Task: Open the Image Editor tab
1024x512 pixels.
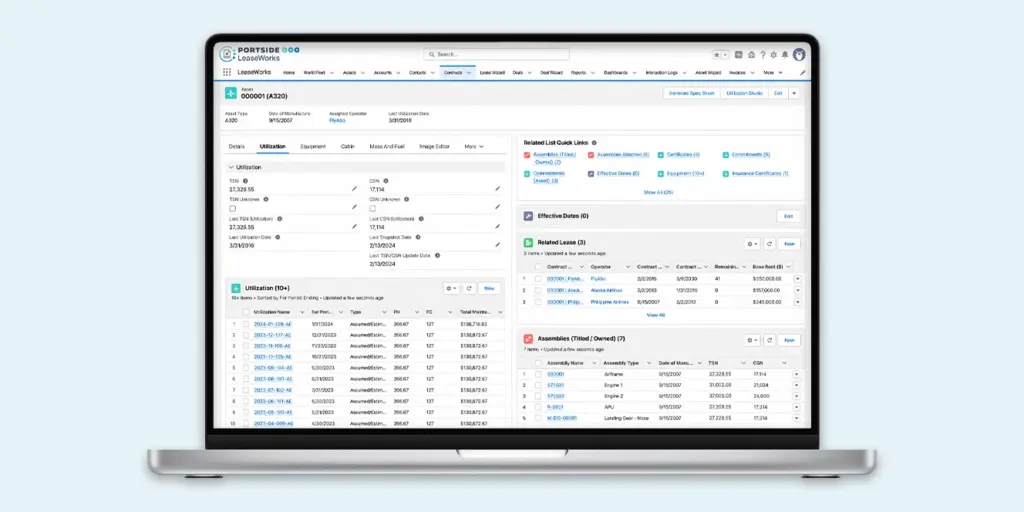Action: click(434, 147)
